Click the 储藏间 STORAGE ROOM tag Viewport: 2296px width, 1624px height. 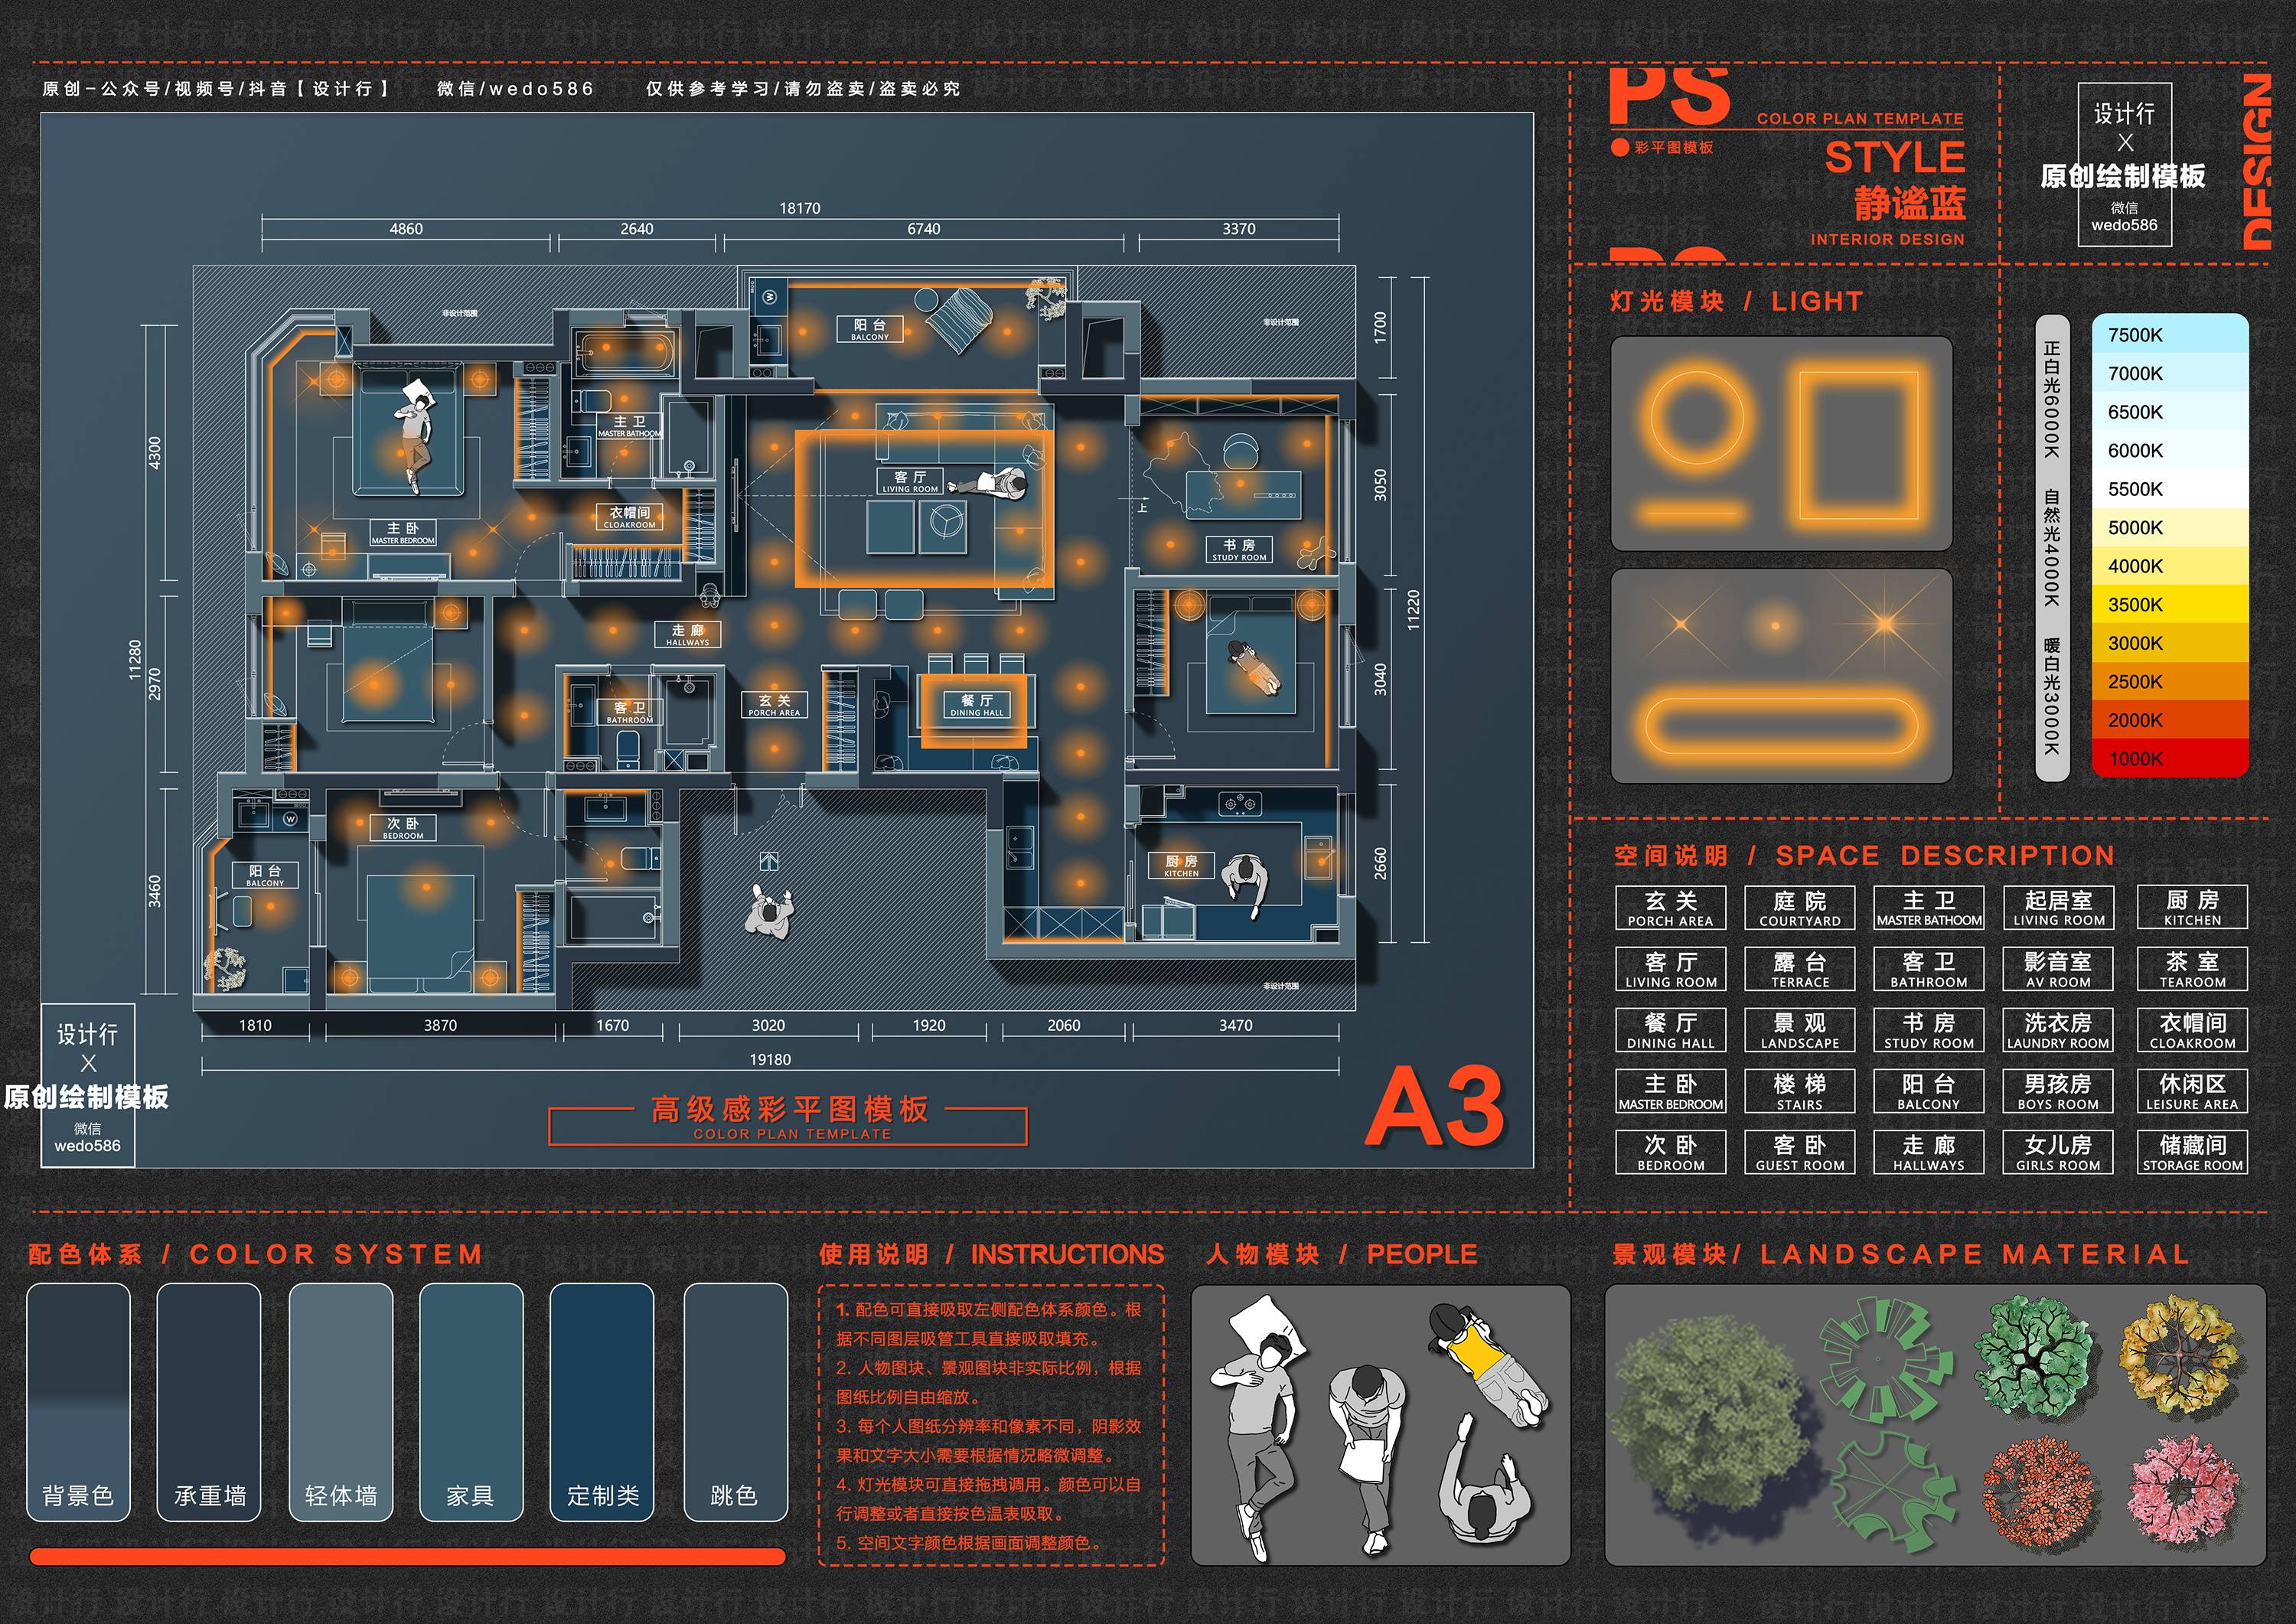(x=2192, y=1151)
